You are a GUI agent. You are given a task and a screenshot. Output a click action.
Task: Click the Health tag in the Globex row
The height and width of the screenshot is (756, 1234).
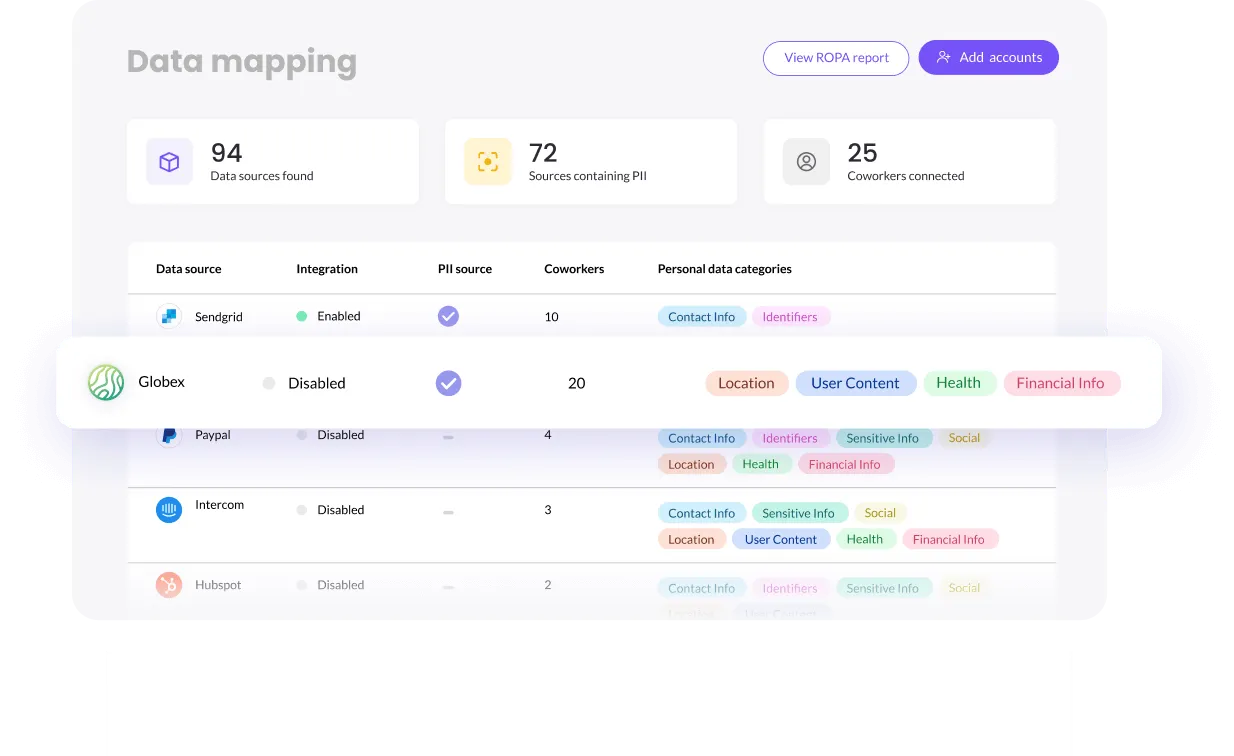coord(959,382)
